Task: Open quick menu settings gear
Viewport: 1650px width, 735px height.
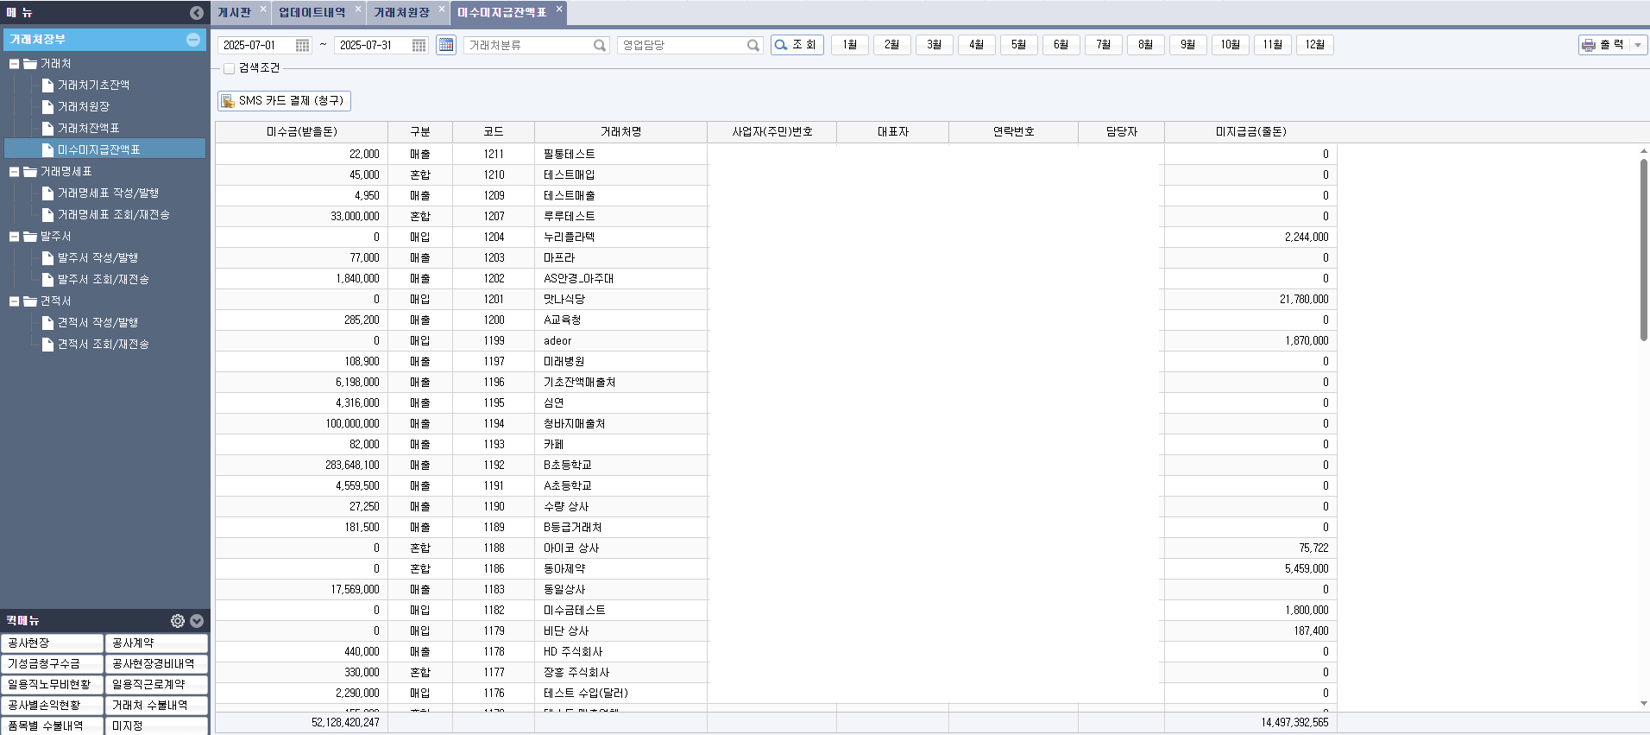Action: (178, 621)
